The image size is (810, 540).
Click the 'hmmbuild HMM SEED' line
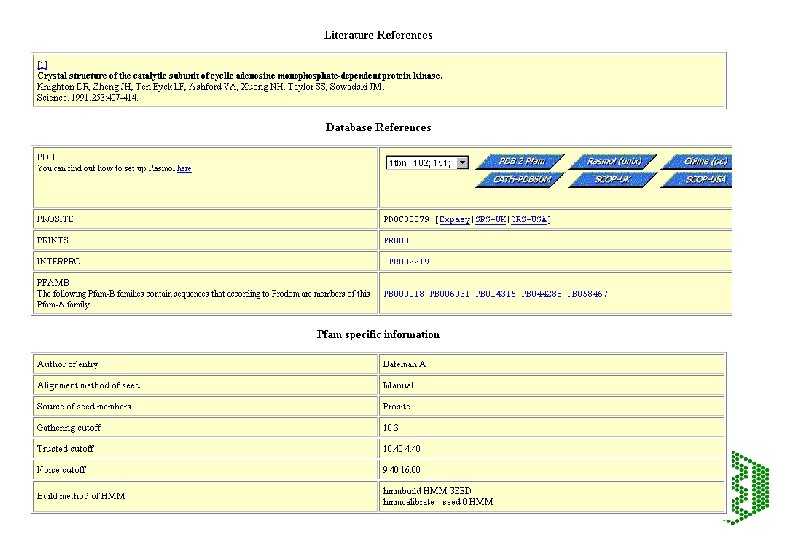tap(427, 491)
